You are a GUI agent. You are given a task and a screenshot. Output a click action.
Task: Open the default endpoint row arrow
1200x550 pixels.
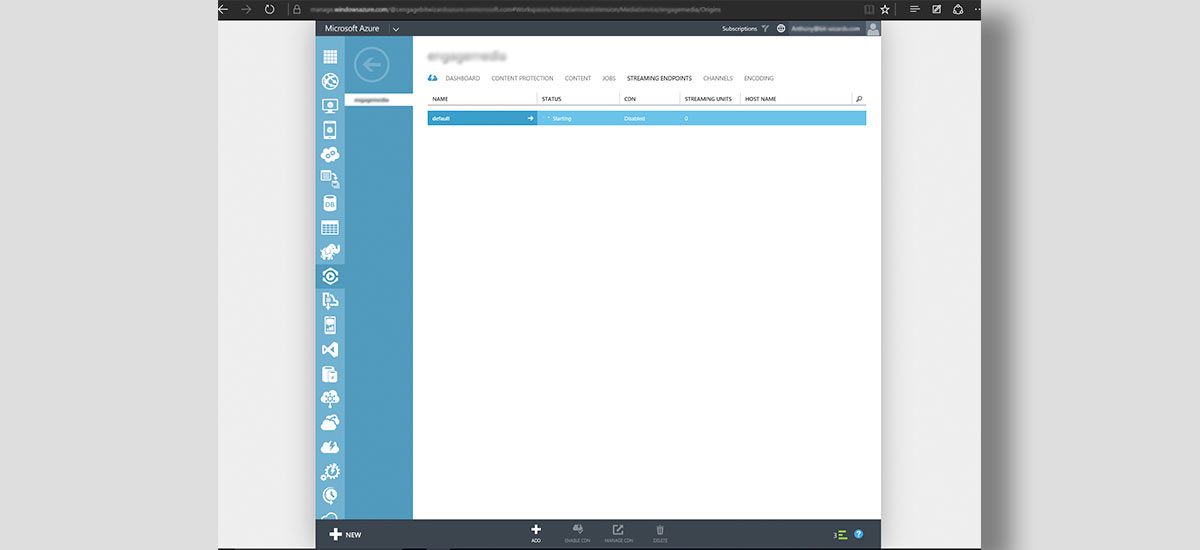point(531,118)
